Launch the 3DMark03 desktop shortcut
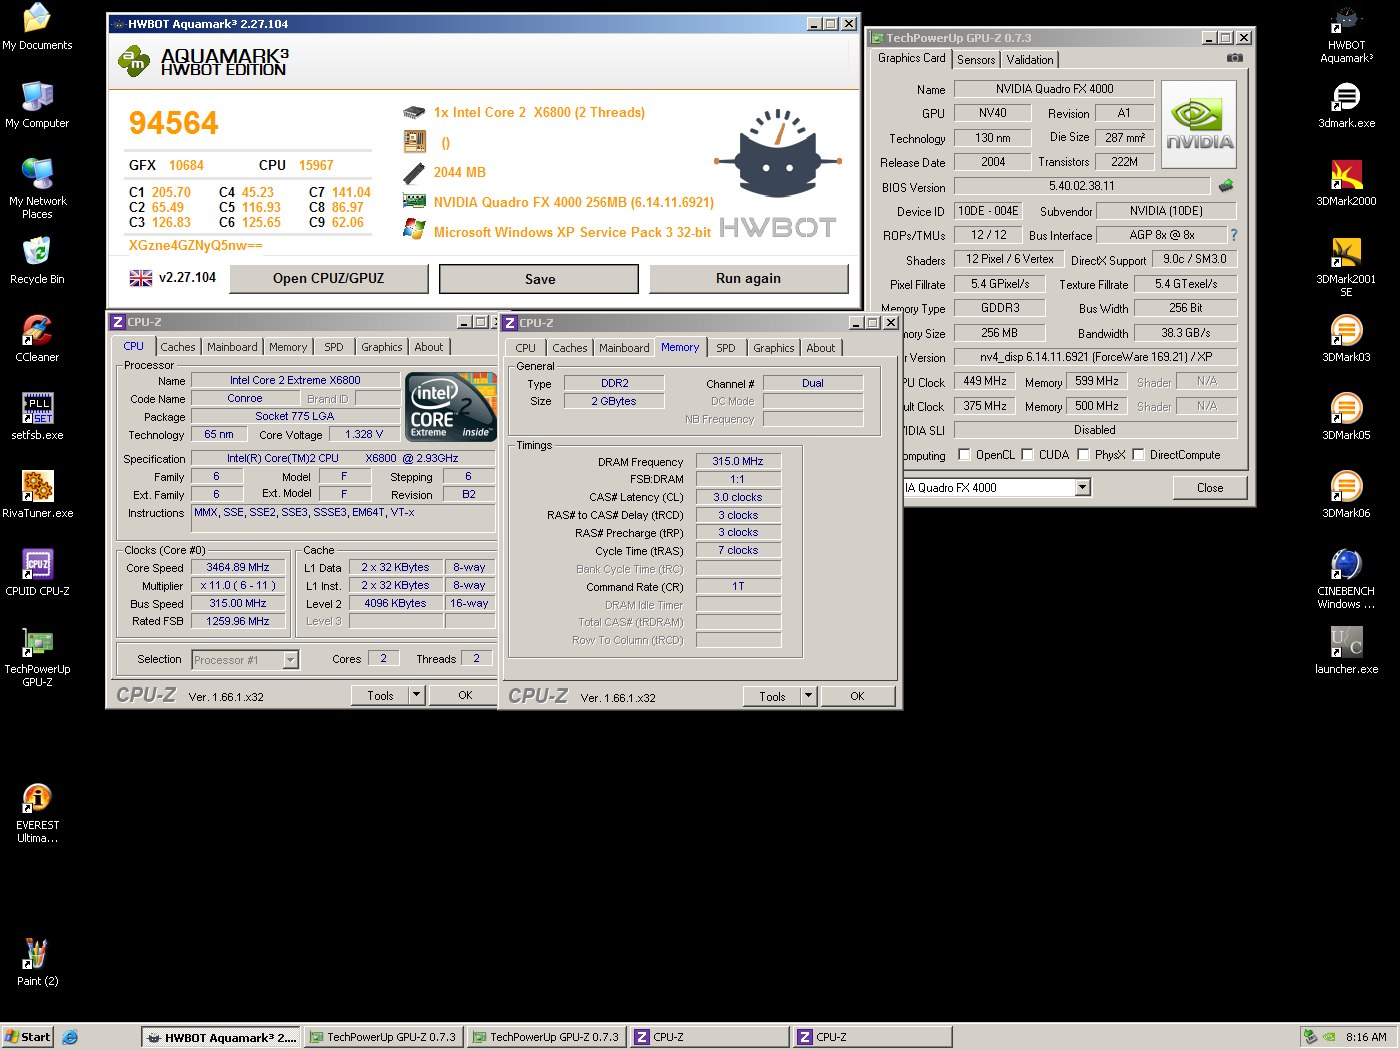Image resolution: width=1400 pixels, height=1050 pixels. tap(1346, 339)
